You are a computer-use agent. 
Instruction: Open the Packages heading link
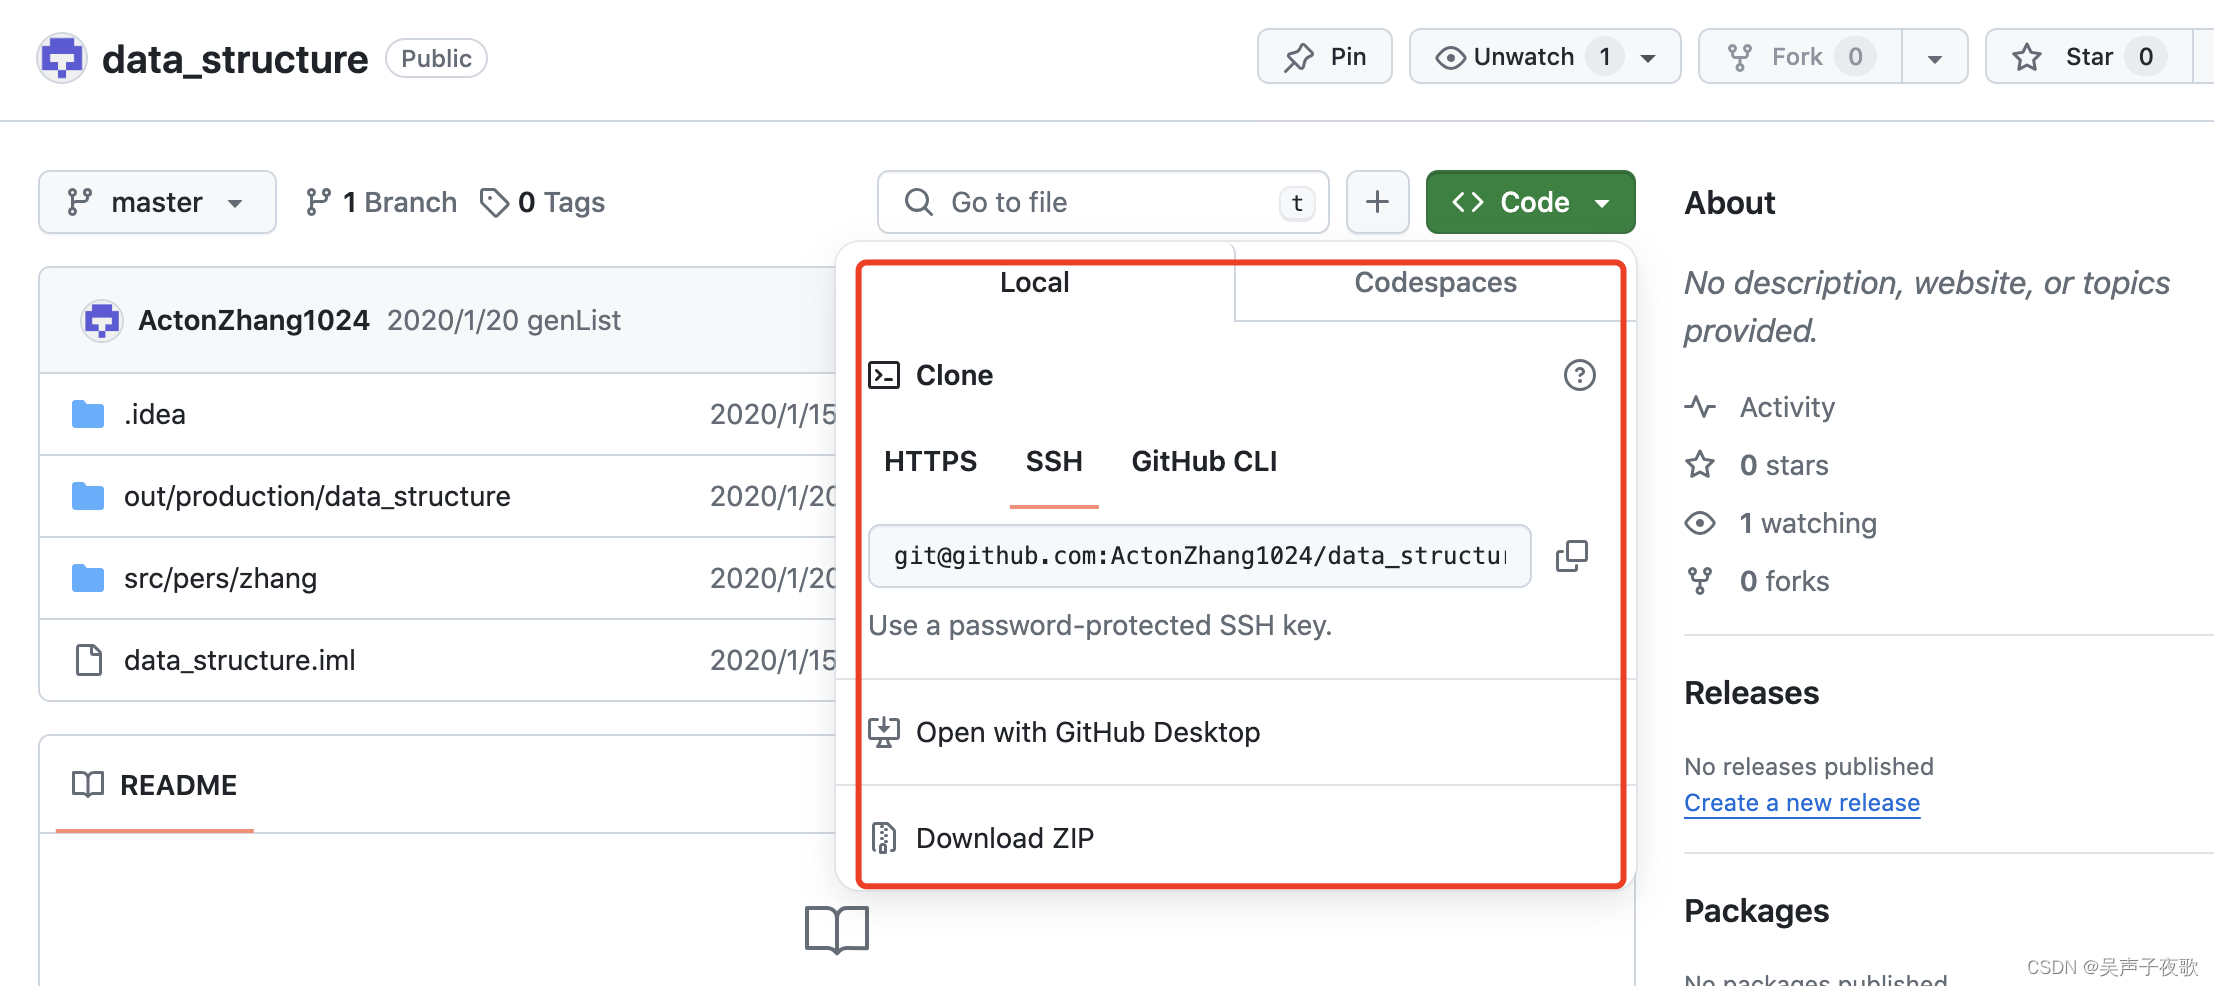(1756, 911)
